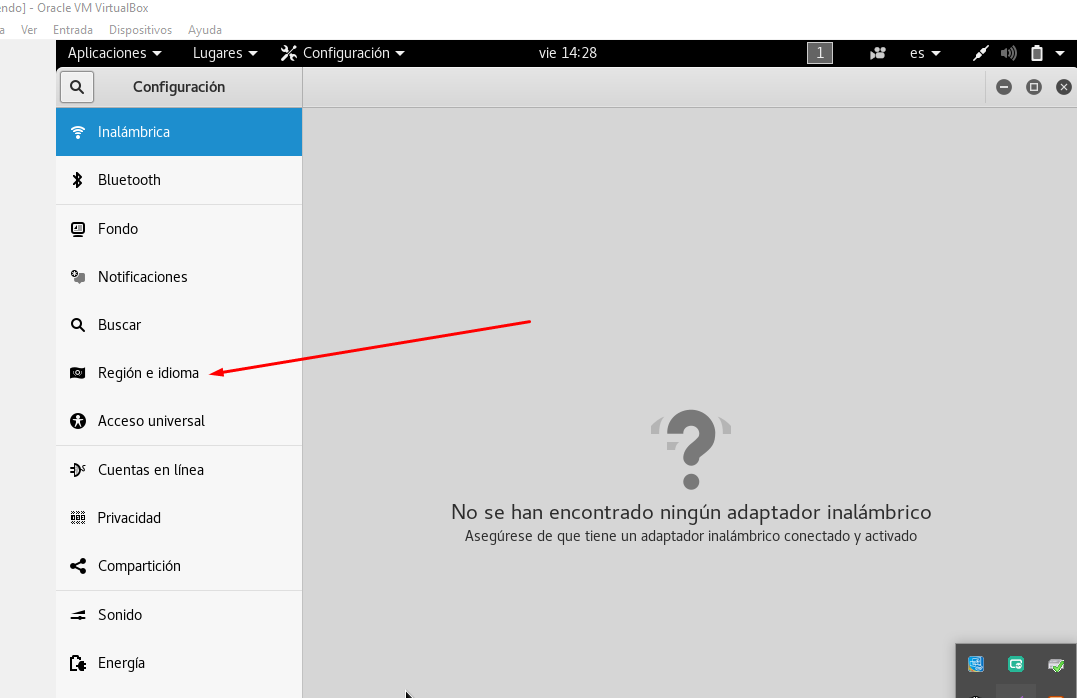The image size is (1077, 698).
Task: Open the Energía power panel
Action: [x=179, y=663]
